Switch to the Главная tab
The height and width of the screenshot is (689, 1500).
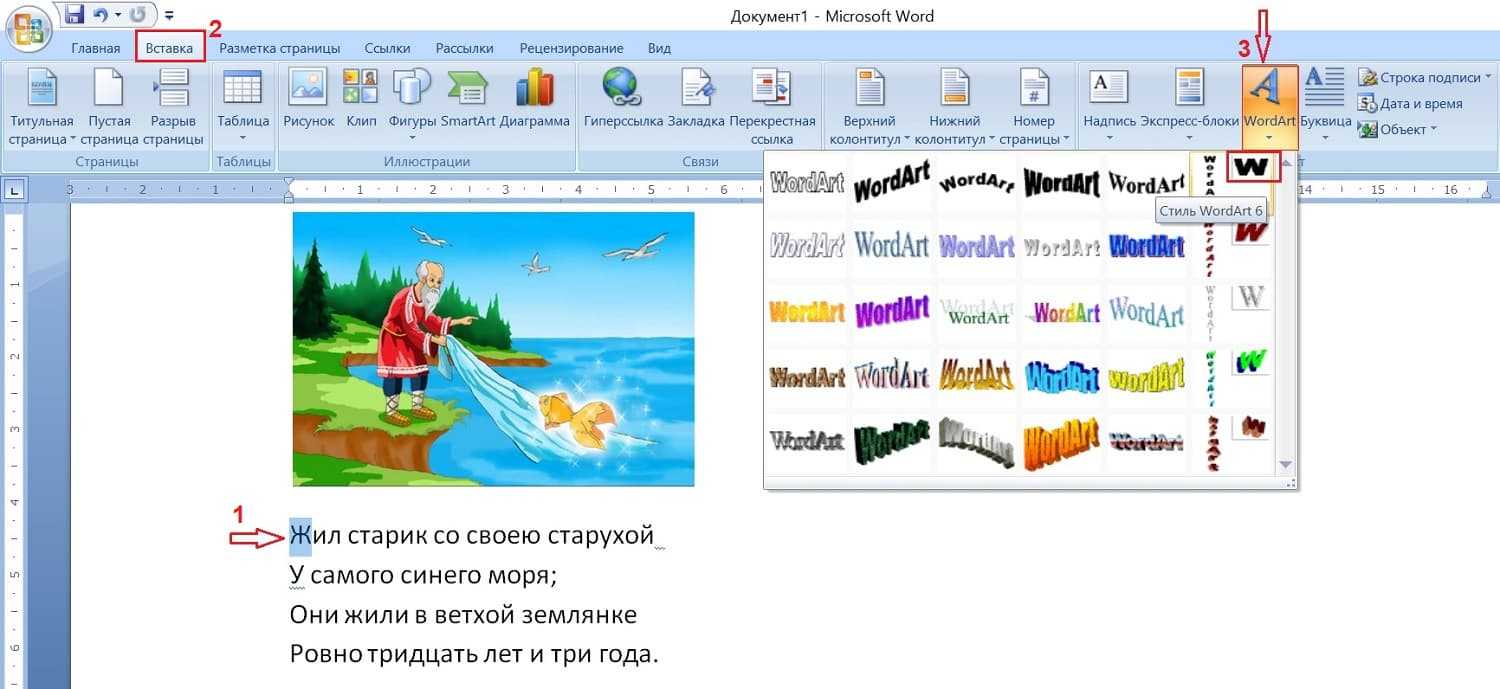(96, 48)
